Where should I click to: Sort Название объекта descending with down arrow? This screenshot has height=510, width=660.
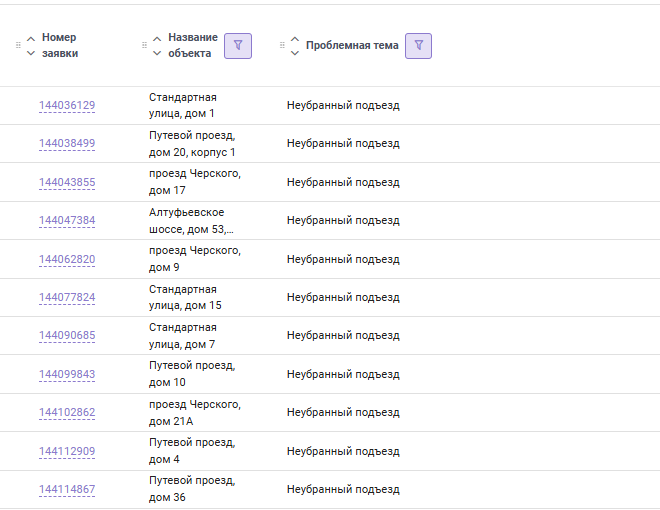pos(157,53)
